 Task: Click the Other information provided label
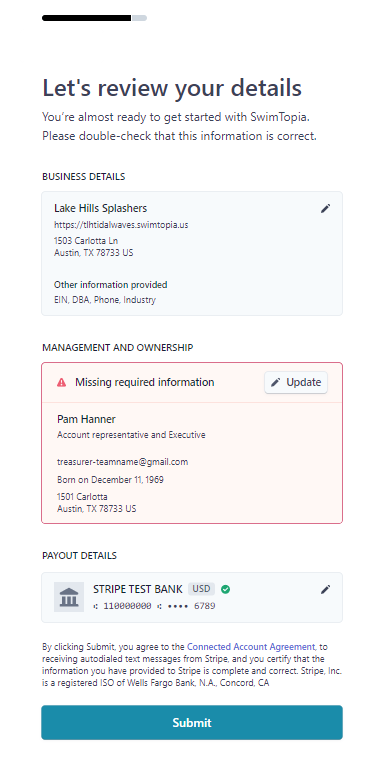111,284
